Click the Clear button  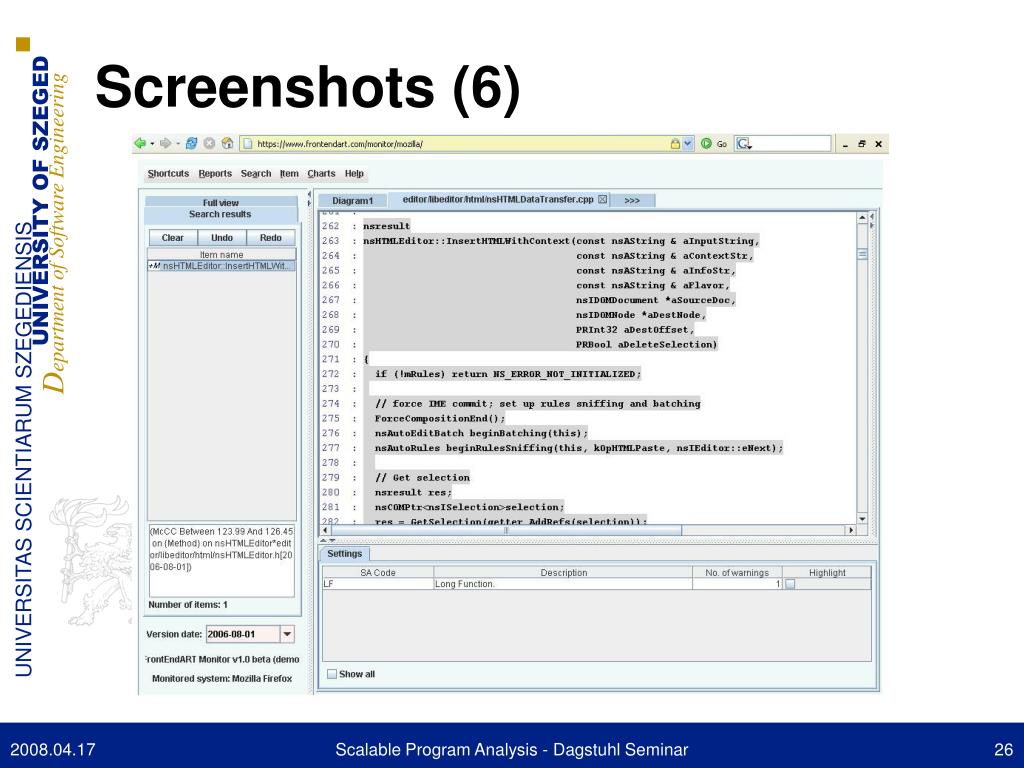coord(172,238)
